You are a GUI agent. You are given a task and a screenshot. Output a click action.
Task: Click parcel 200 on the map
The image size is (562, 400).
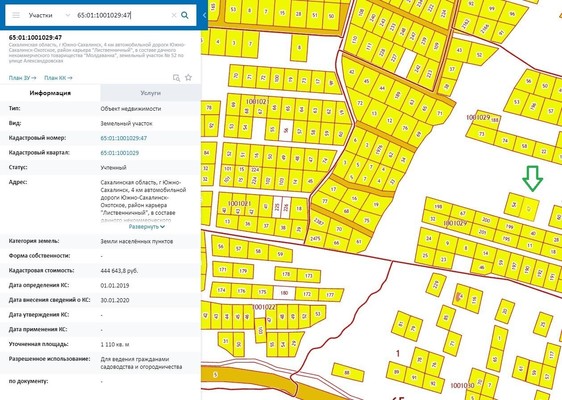(x=486, y=220)
